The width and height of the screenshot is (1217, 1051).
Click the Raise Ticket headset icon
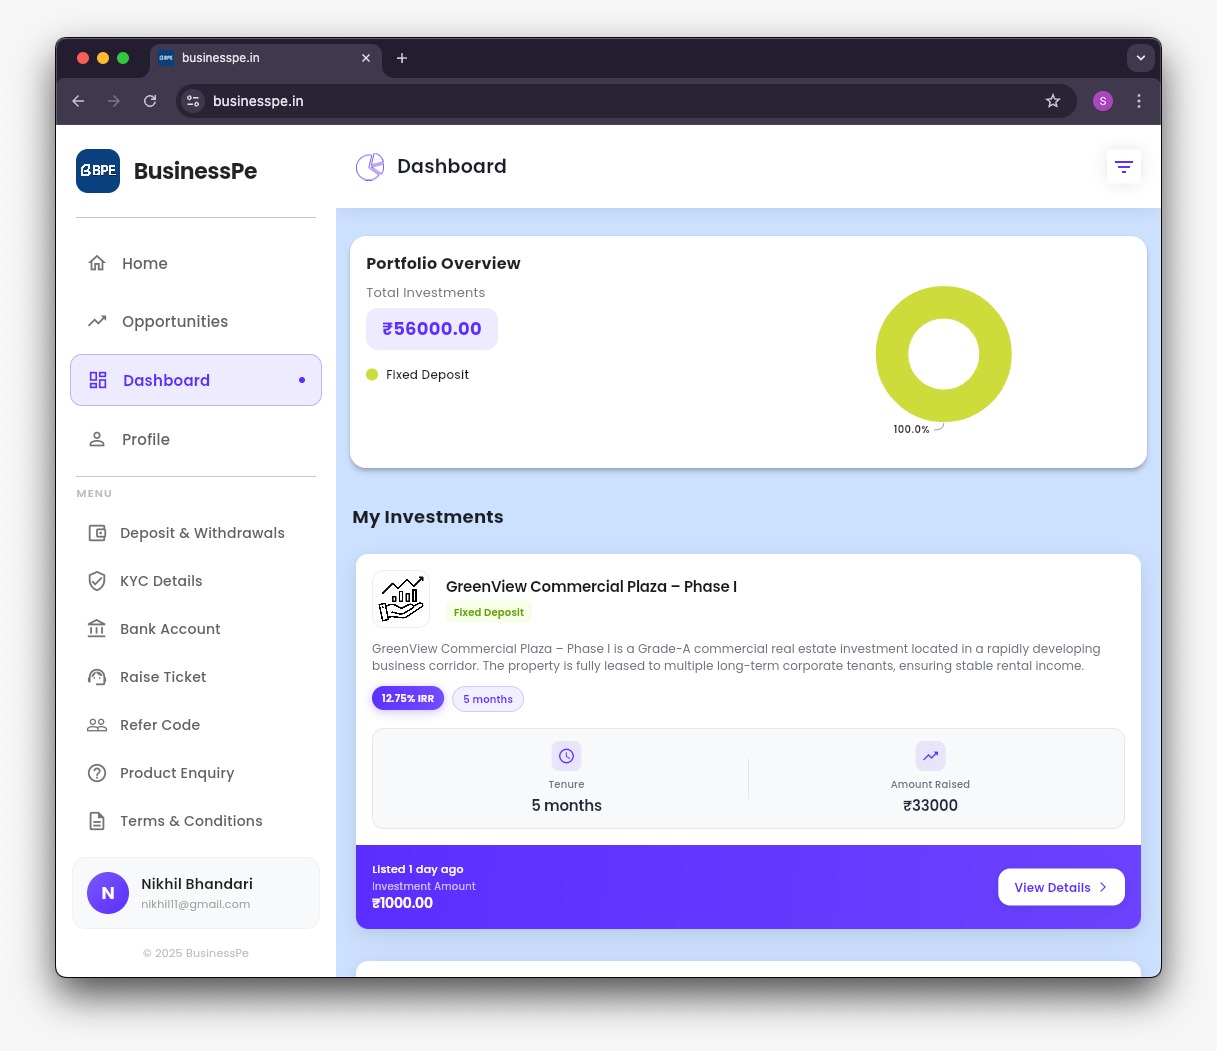pyautogui.click(x=97, y=677)
